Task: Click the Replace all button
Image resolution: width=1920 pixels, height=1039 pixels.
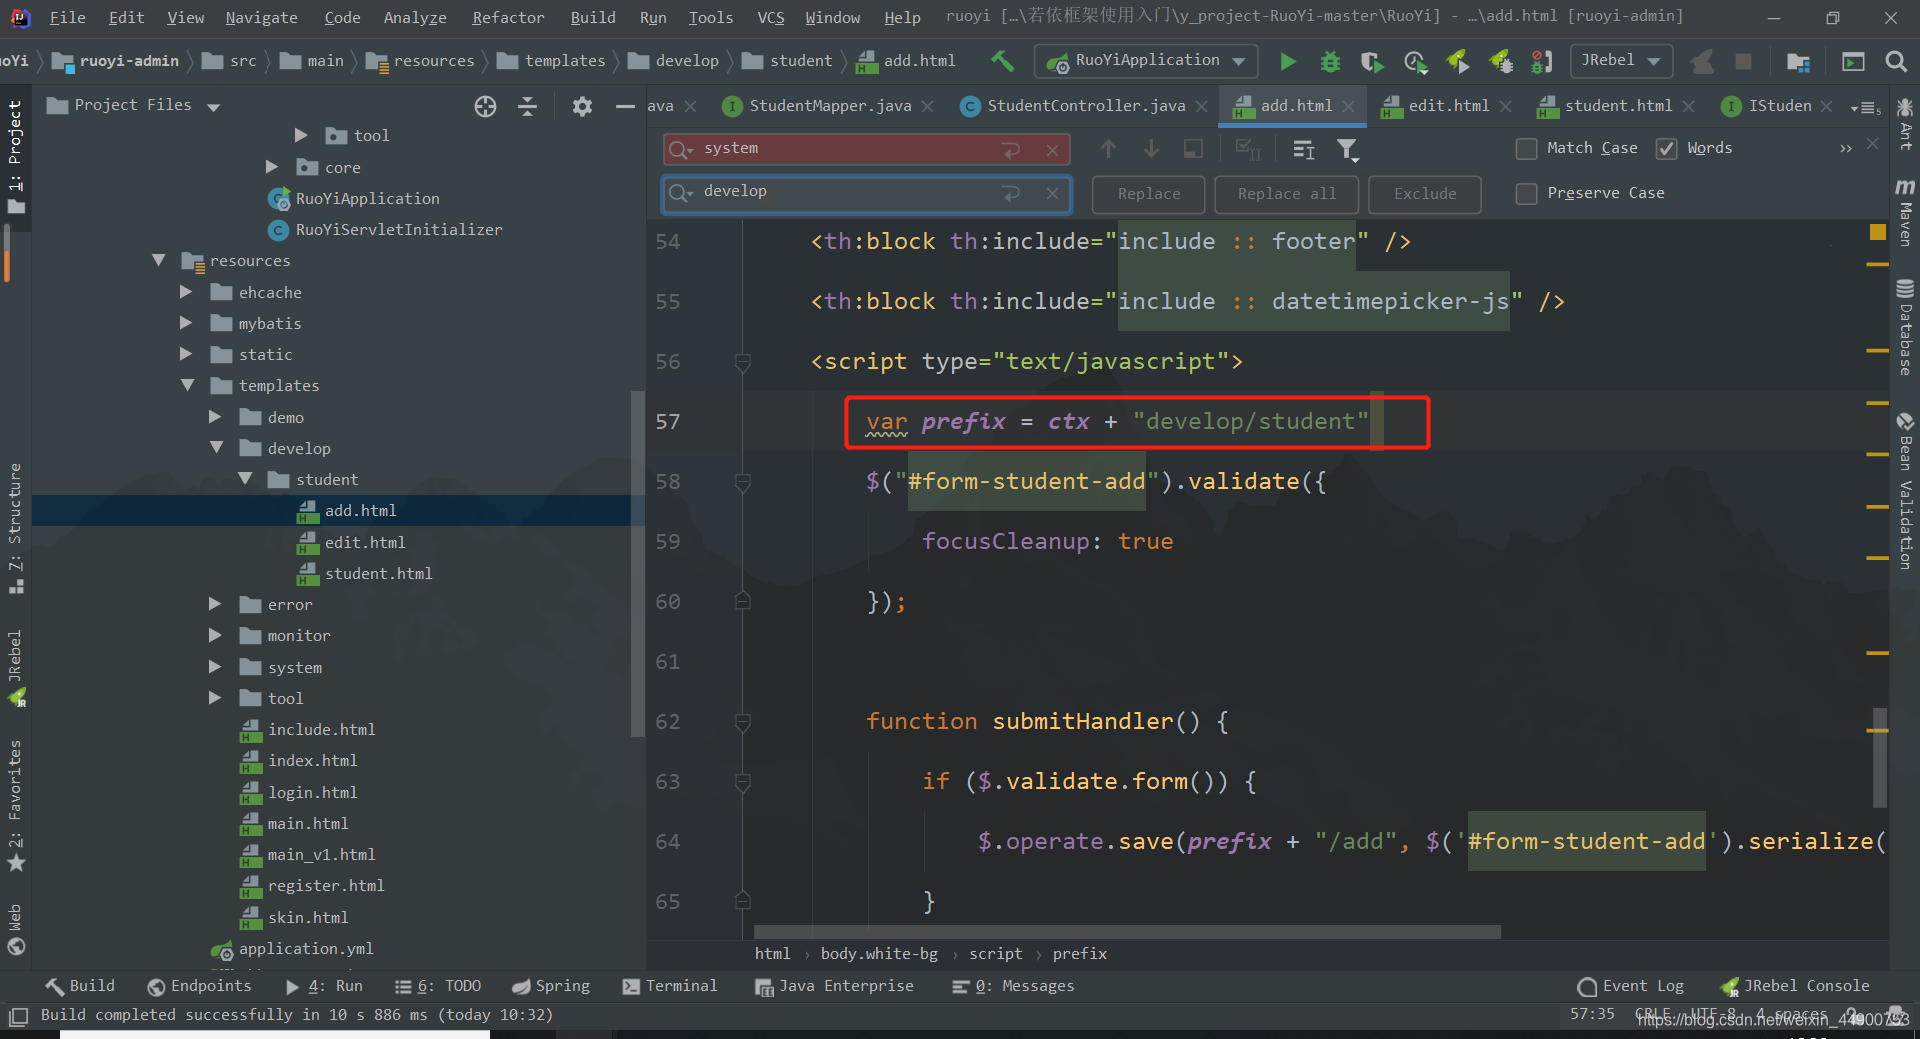Action: [1287, 194]
